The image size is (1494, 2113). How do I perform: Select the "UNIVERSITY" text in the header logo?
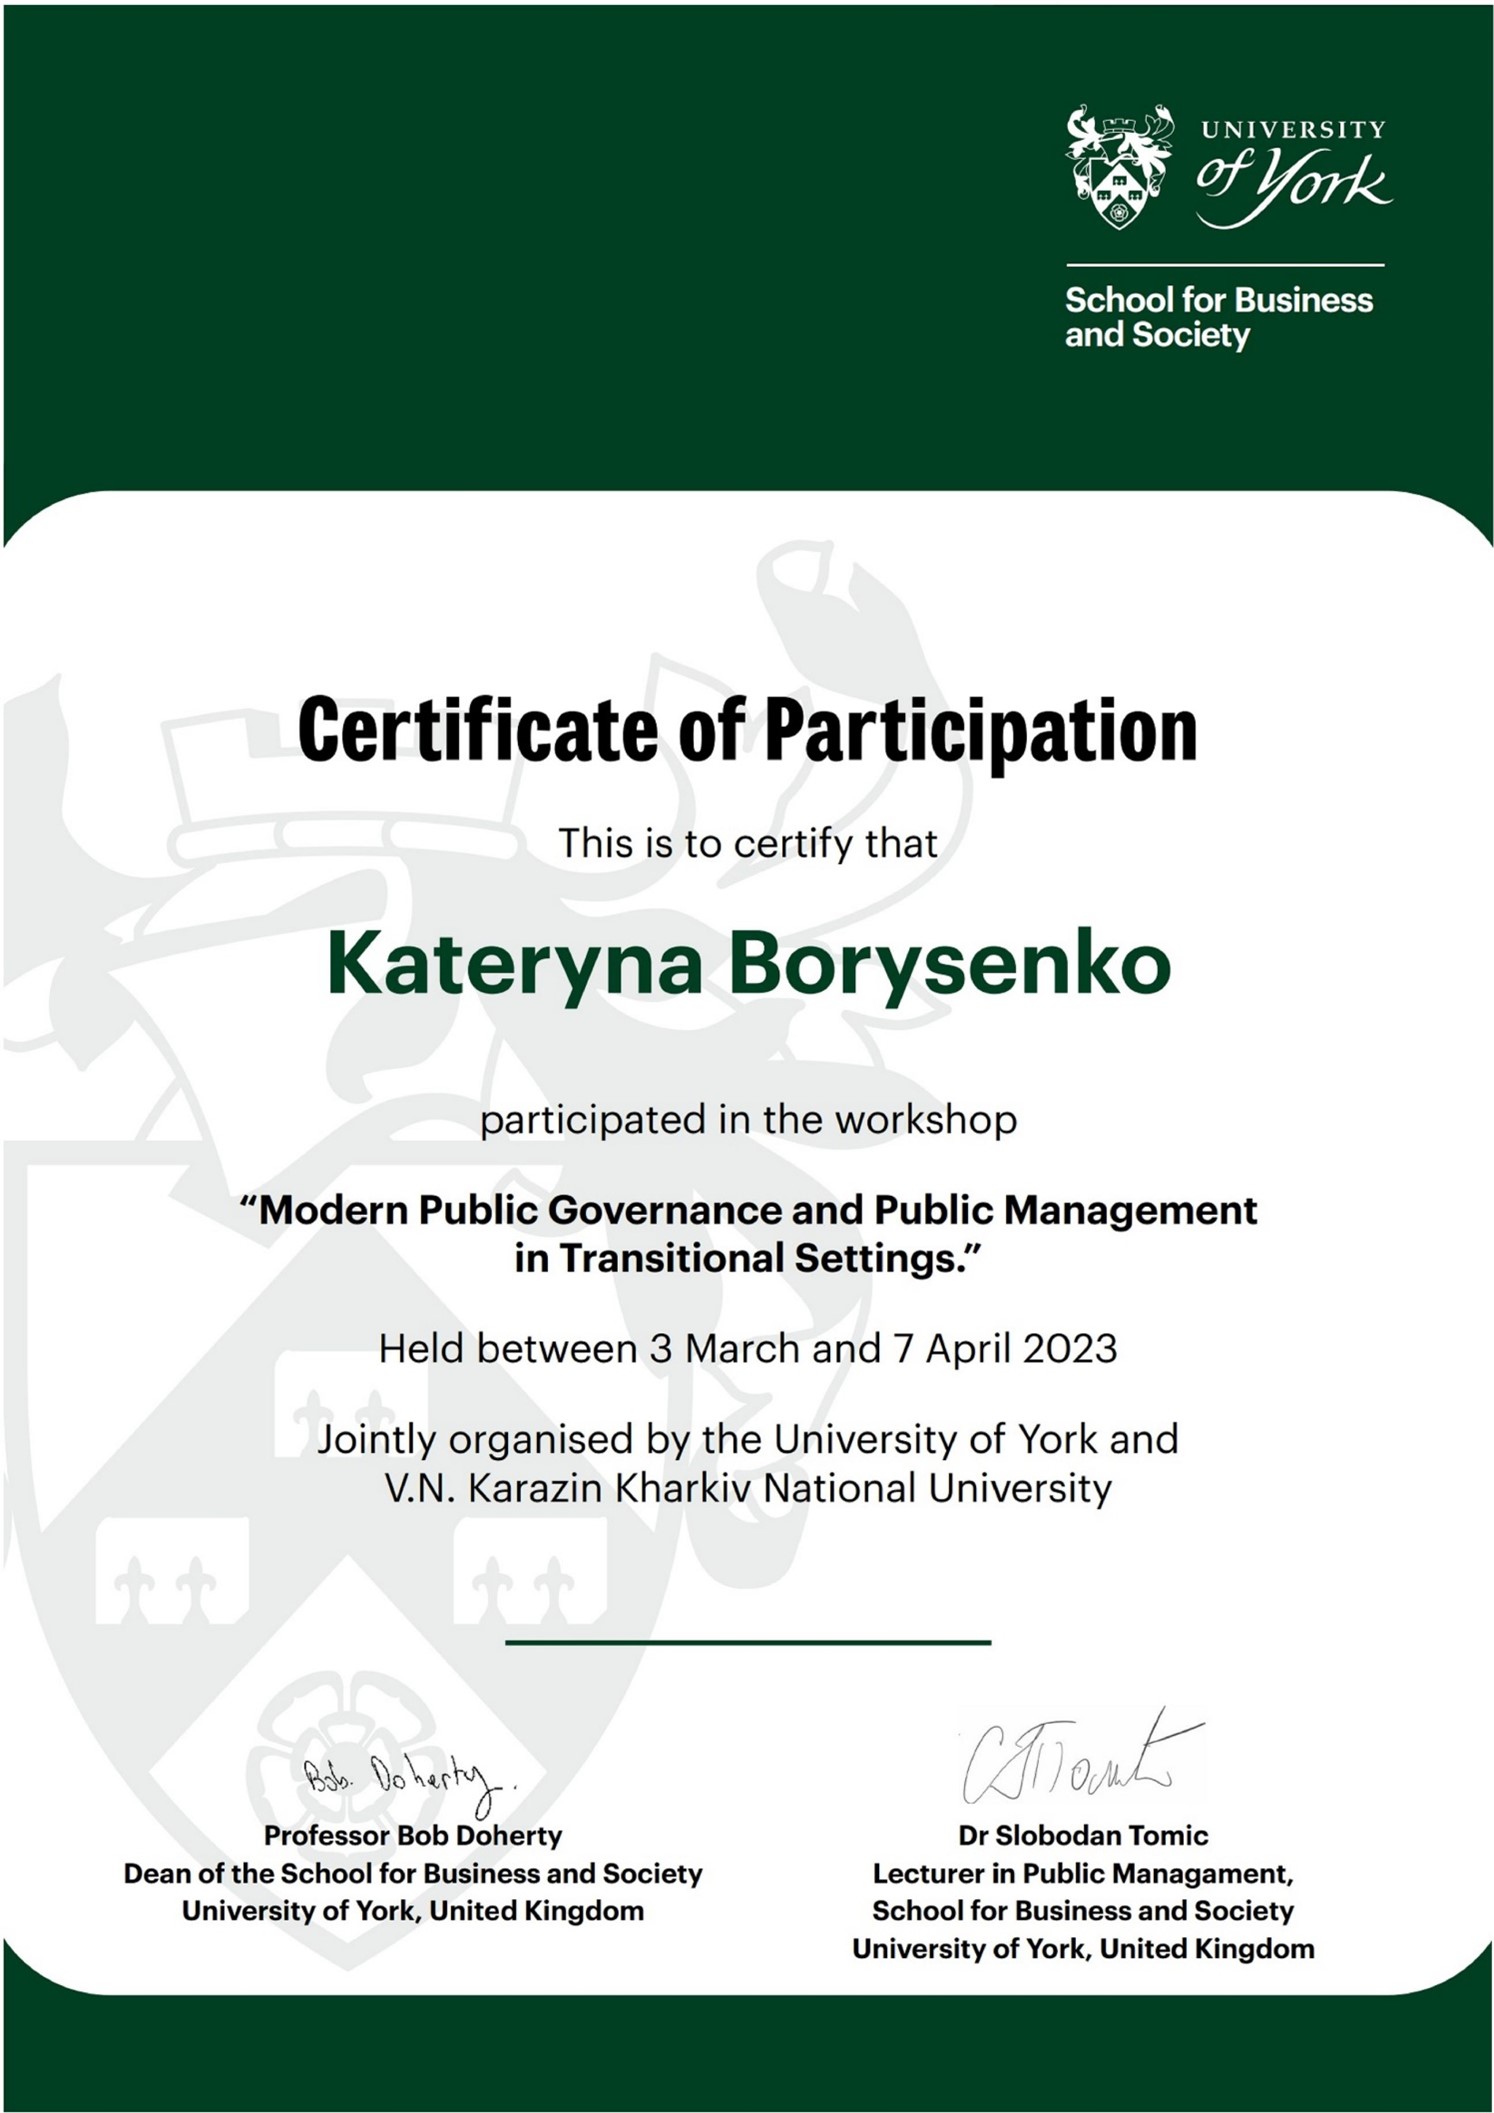click(1292, 129)
